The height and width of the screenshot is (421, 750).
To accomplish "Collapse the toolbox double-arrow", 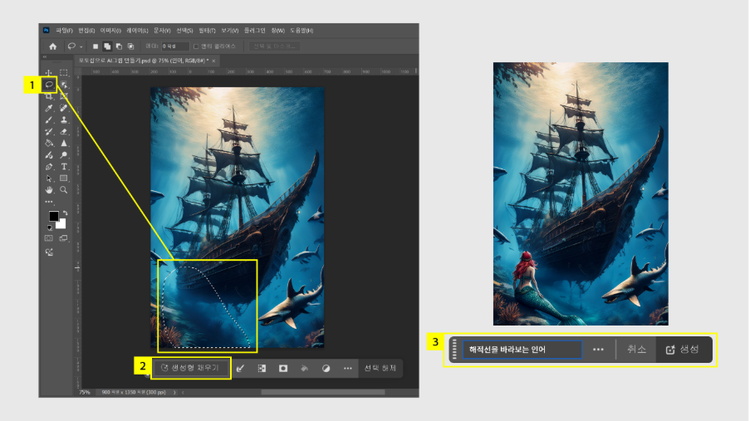I will pos(44,57).
